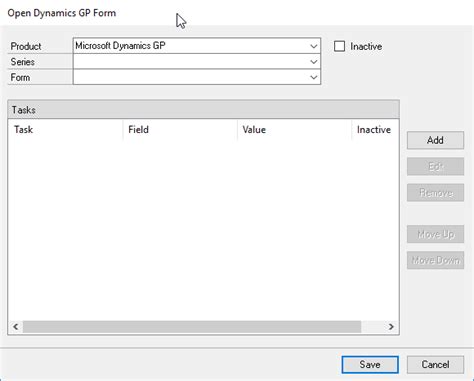The width and height of the screenshot is (474, 381).
Task: Cancel the Open Dynamics GP Form dialog
Action: (x=435, y=364)
